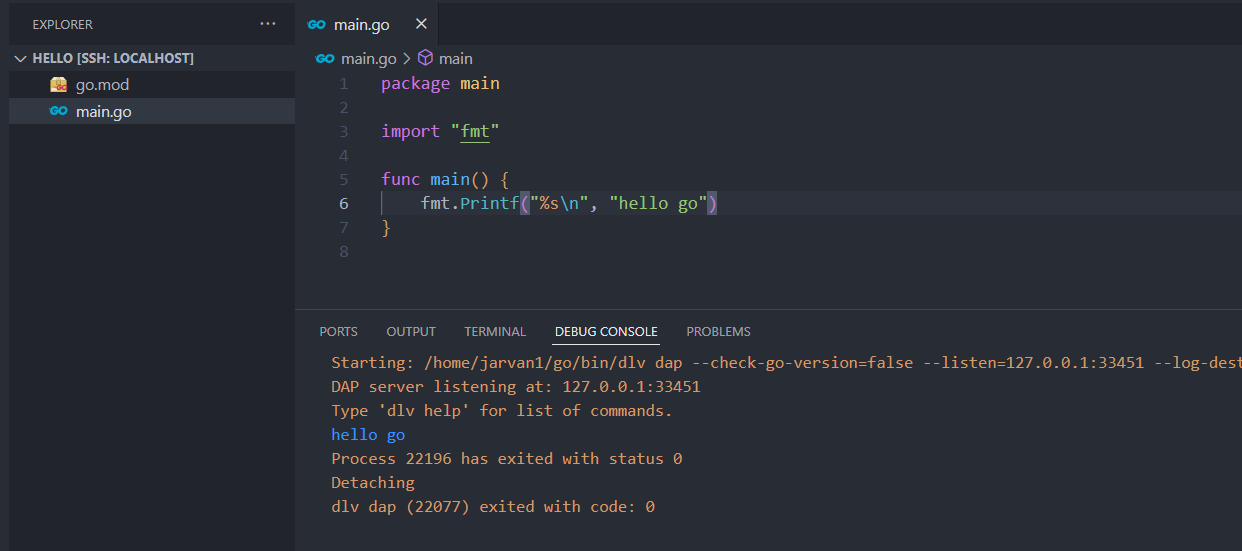Click the "Starting: /home/jarvan1/go/bin/dlv" console line
This screenshot has width=1242, height=551.
786,362
